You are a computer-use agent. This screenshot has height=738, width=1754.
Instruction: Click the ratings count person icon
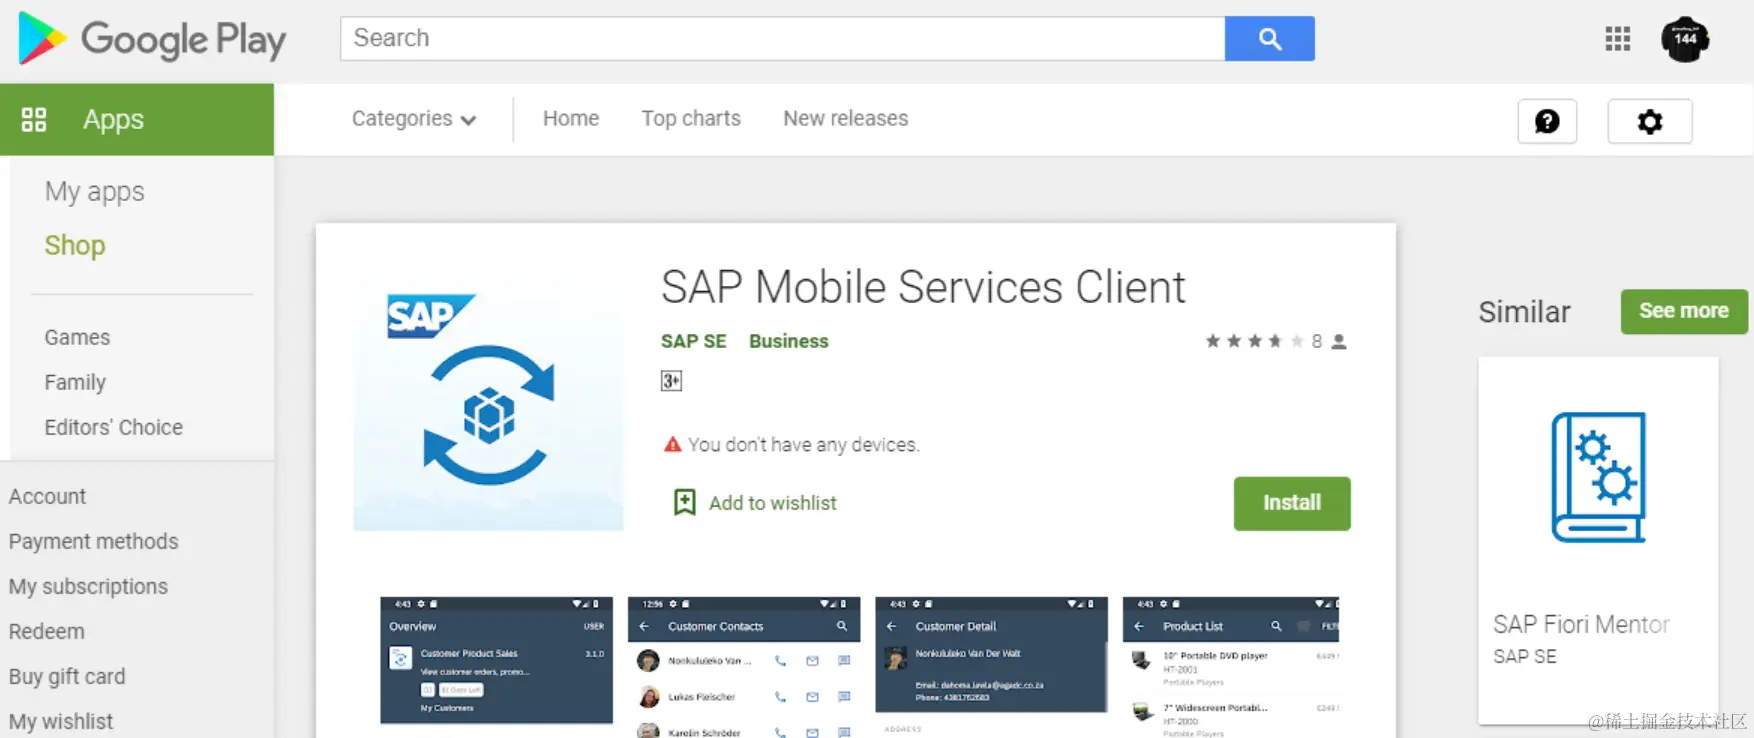(1339, 342)
